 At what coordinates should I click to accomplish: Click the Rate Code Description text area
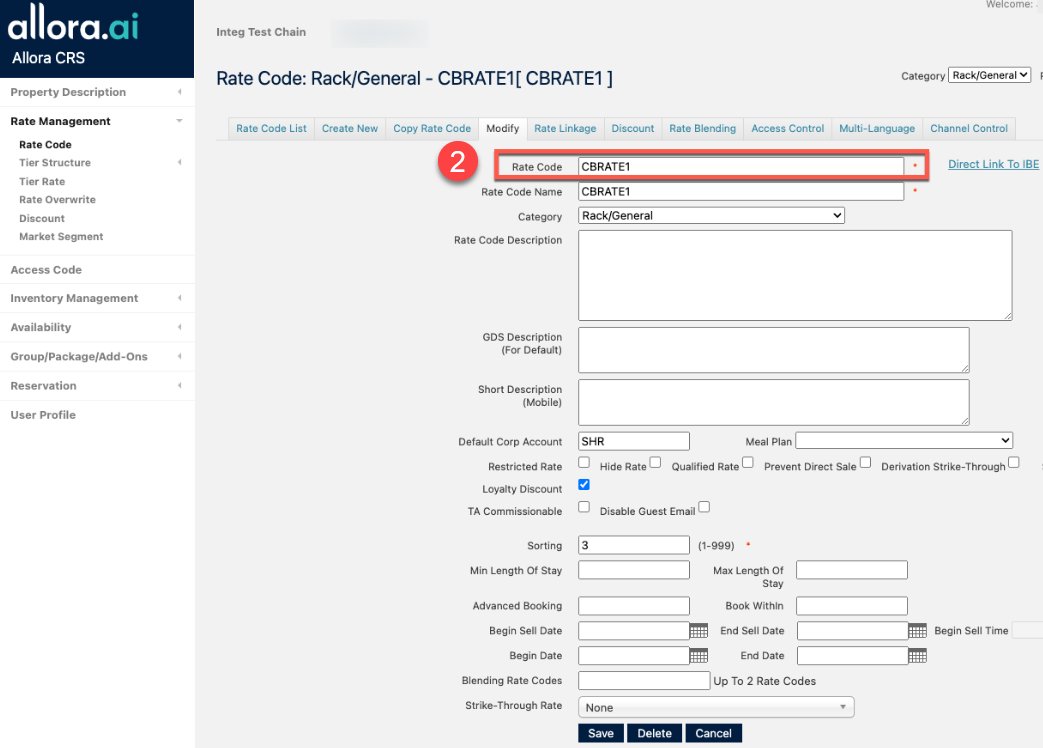click(795, 275)
